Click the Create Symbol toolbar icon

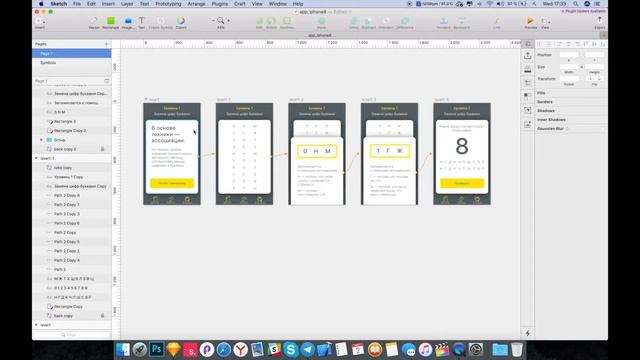[x=161, y=22]
